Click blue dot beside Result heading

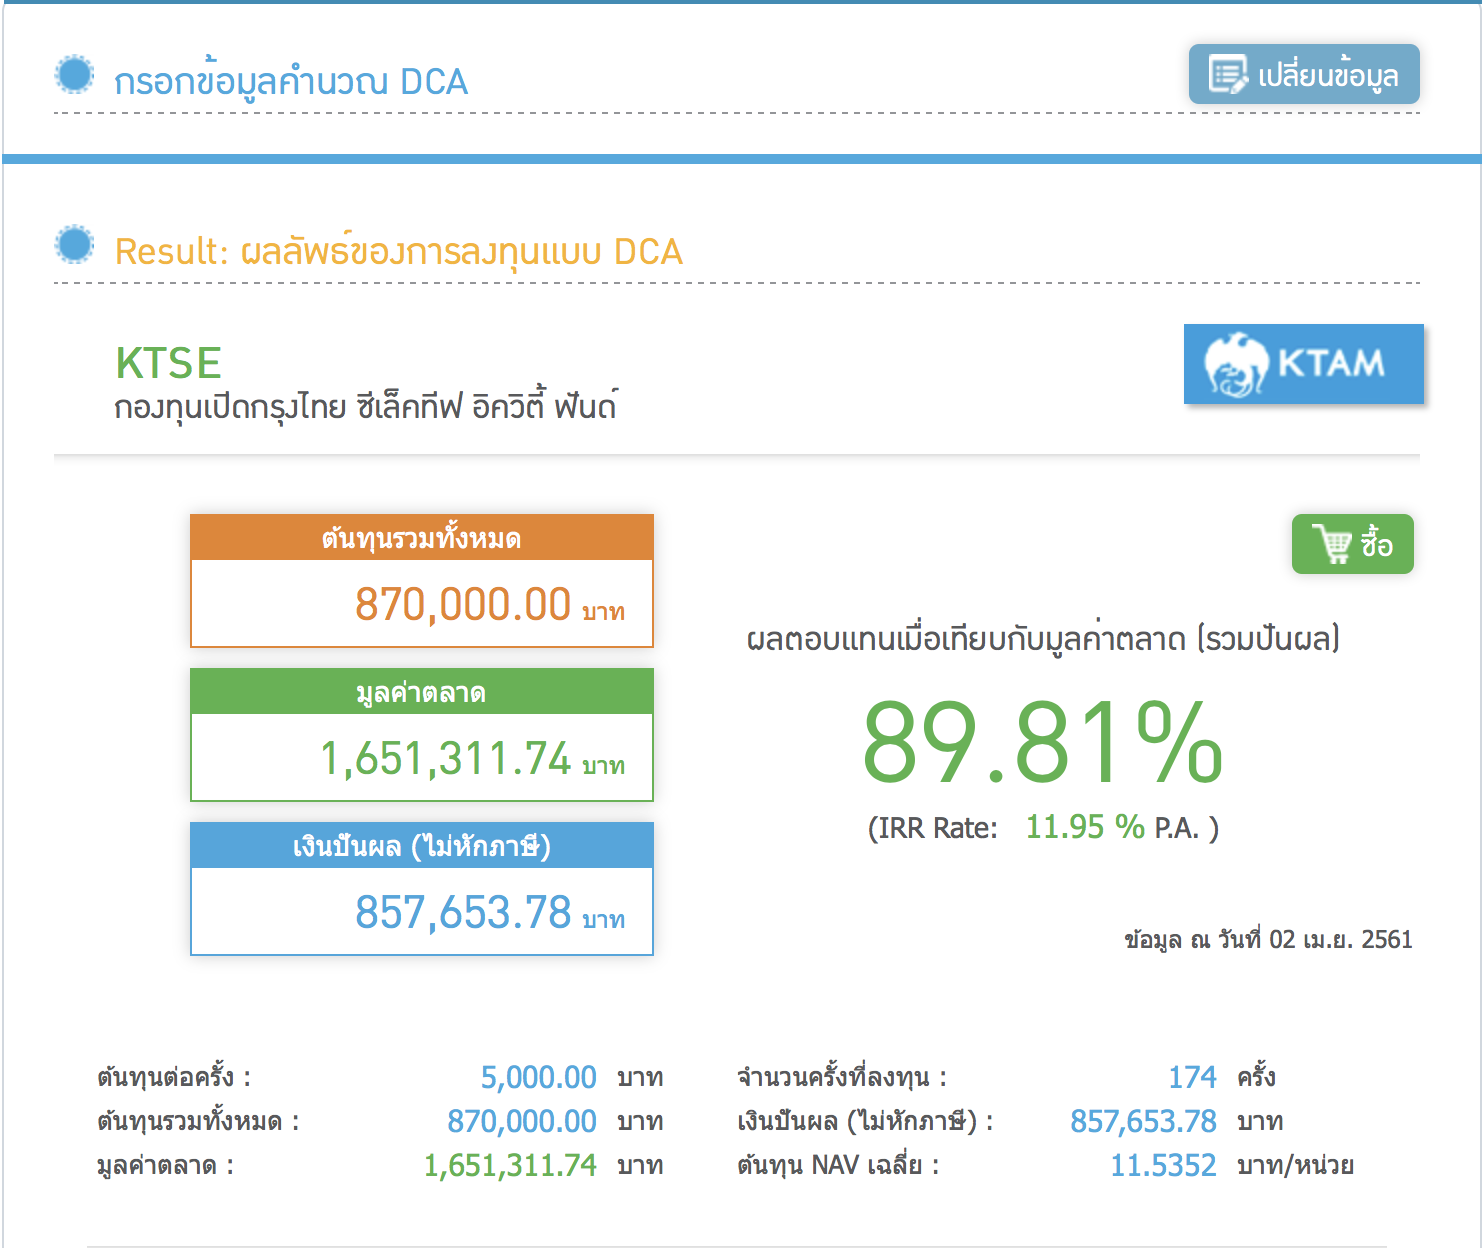coord(74,245)
